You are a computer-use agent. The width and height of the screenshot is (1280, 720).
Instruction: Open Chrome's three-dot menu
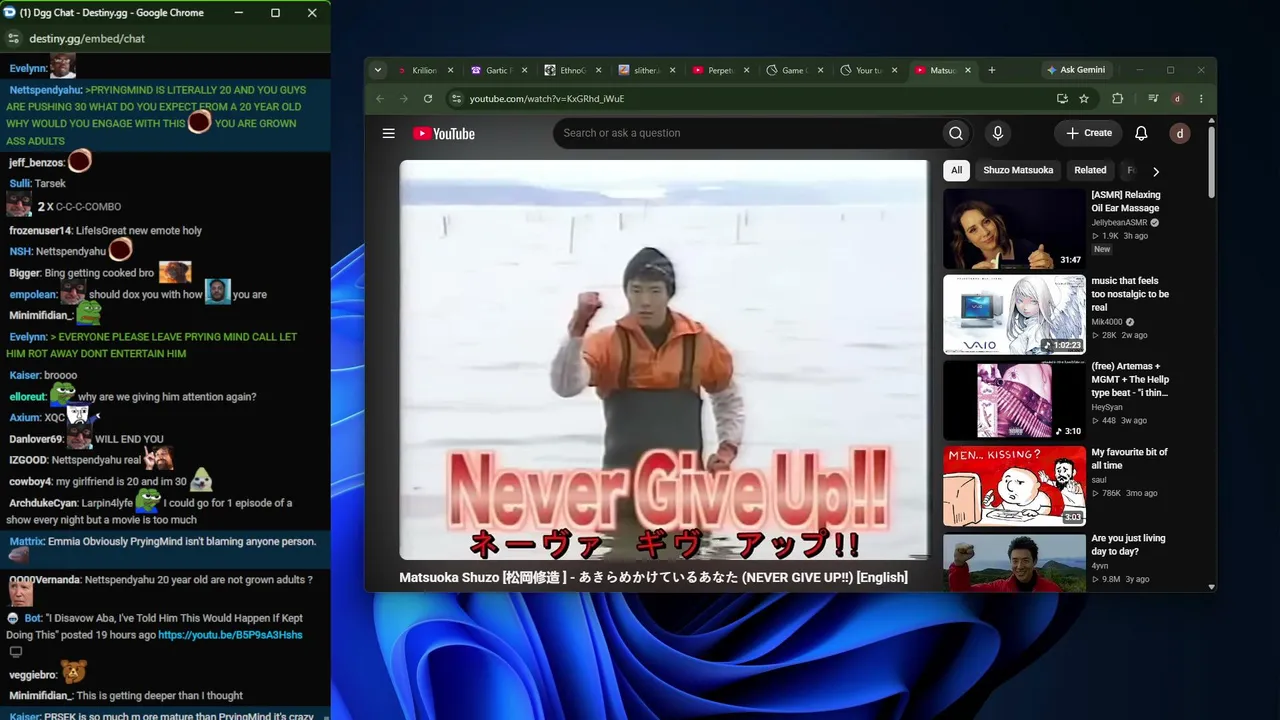pyautogui.click(x=1201, y=99)
